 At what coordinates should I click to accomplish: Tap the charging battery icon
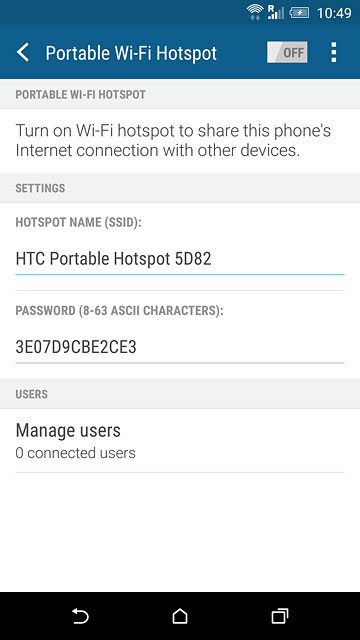299,13
